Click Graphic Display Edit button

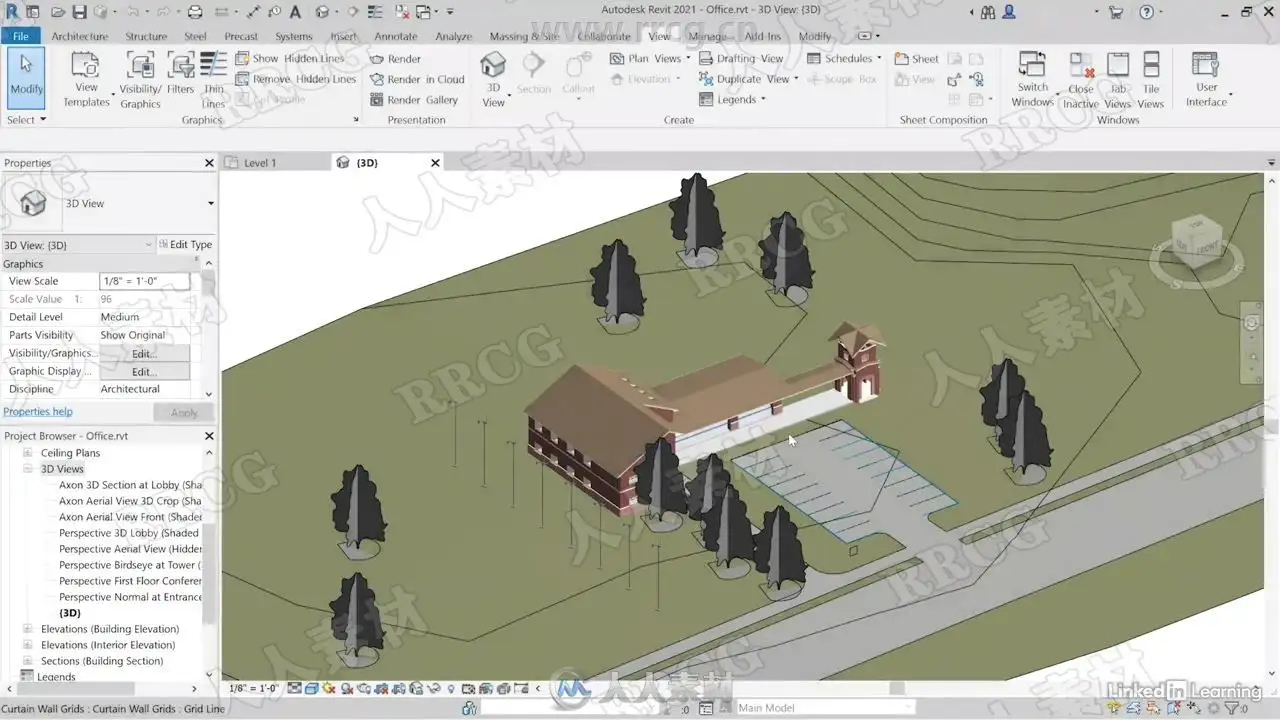144,372
